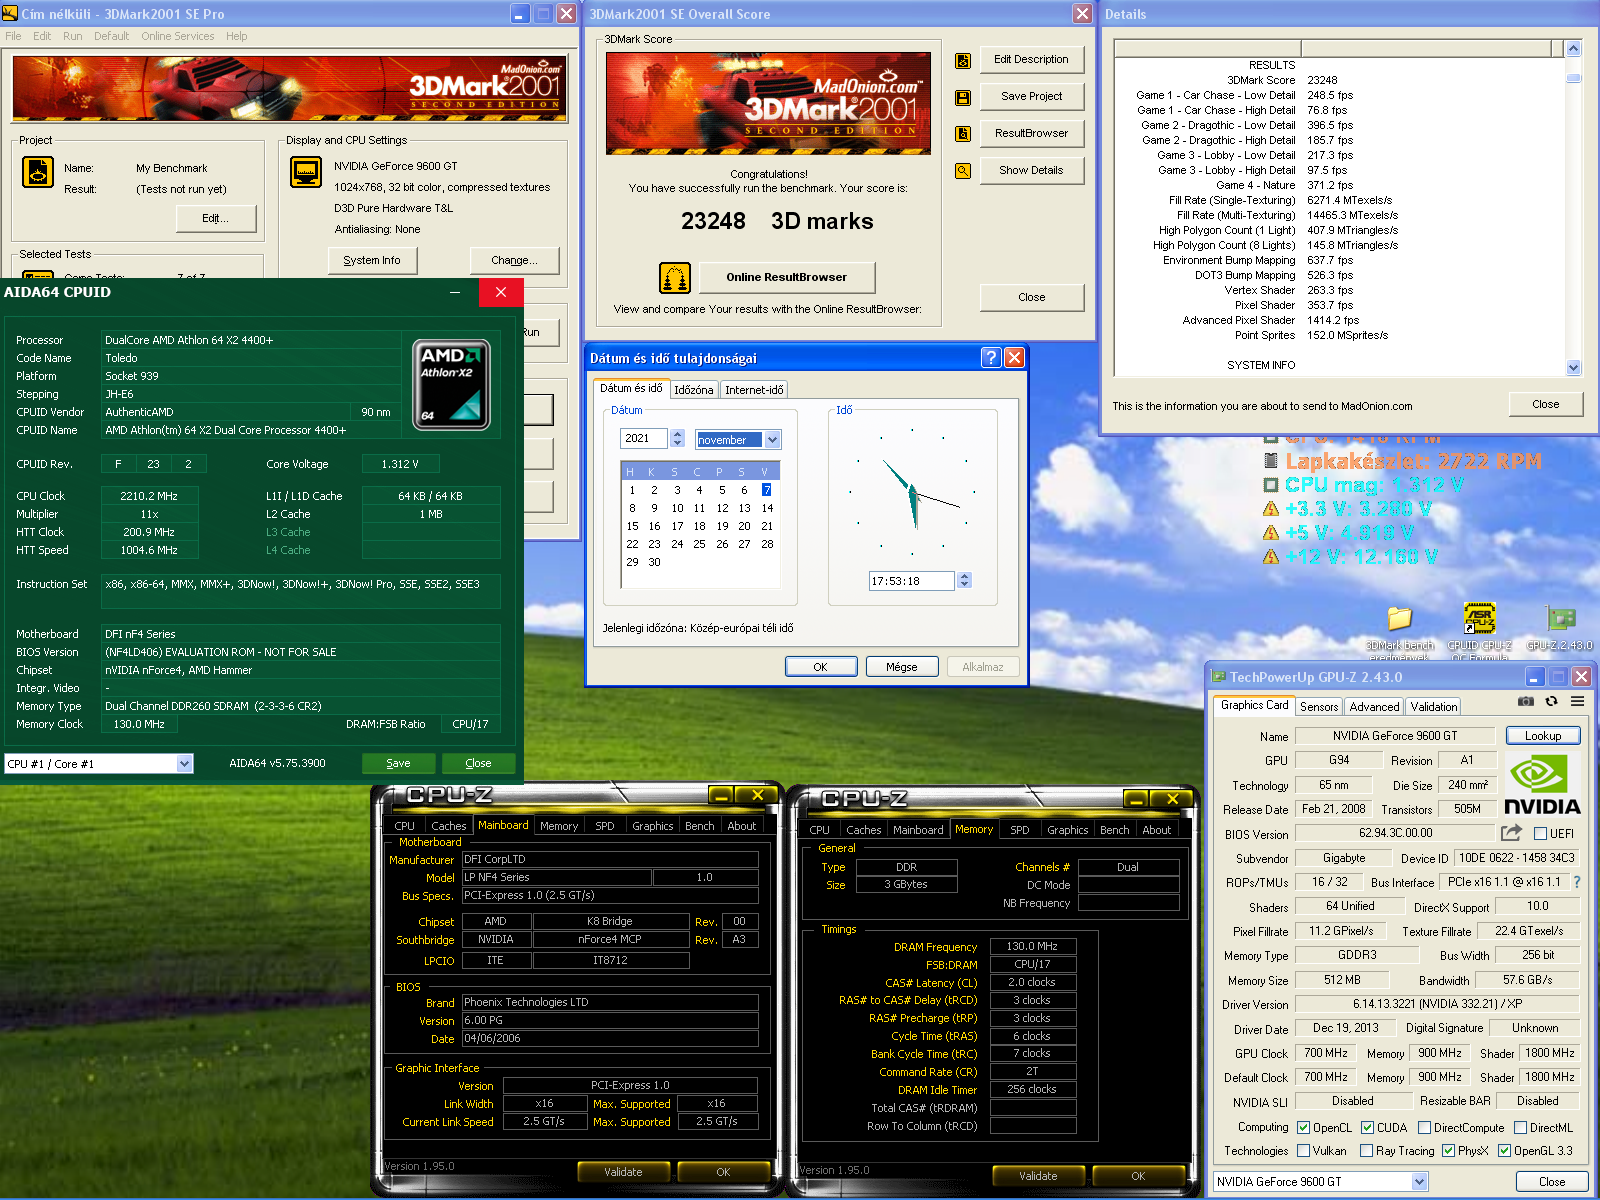1600x1200 pixels.
Task: Click the lapkakészlet sensor icon on the desktop overlay
Action: pos(1271,461)
